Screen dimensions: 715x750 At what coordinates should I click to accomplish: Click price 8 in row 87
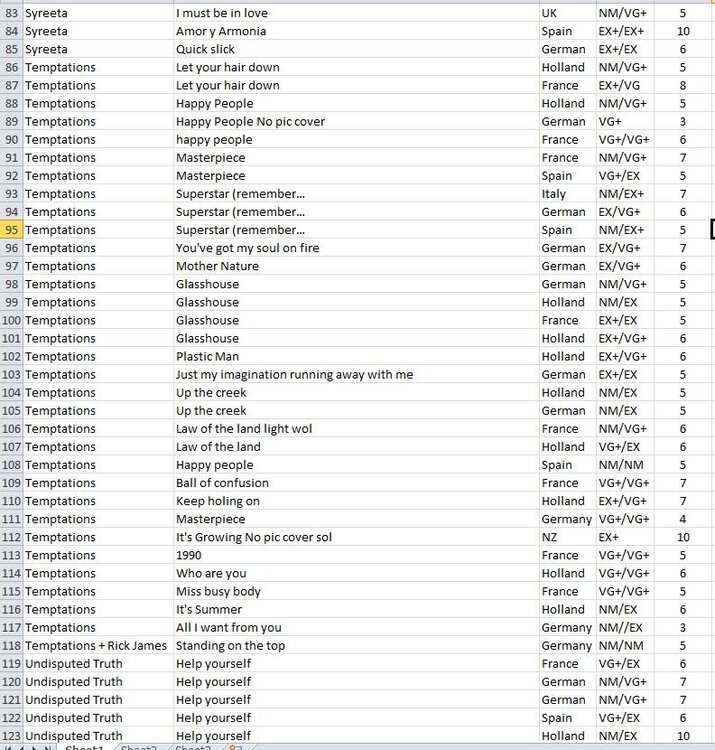click(683, 85)
